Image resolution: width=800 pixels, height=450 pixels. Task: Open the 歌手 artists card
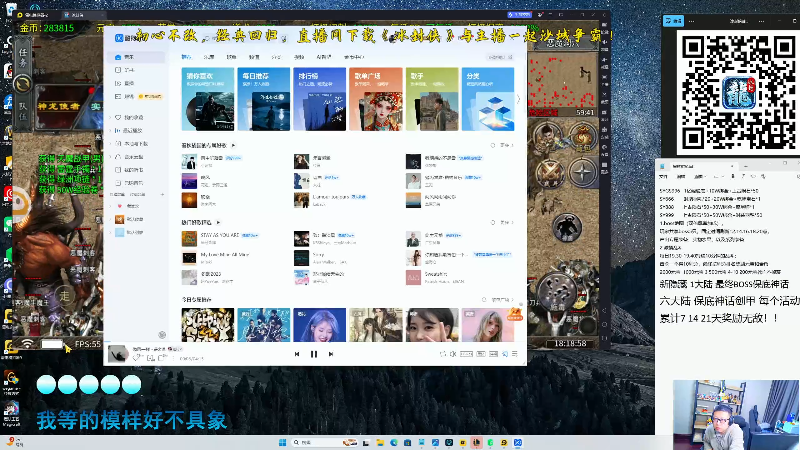(432, 99)
